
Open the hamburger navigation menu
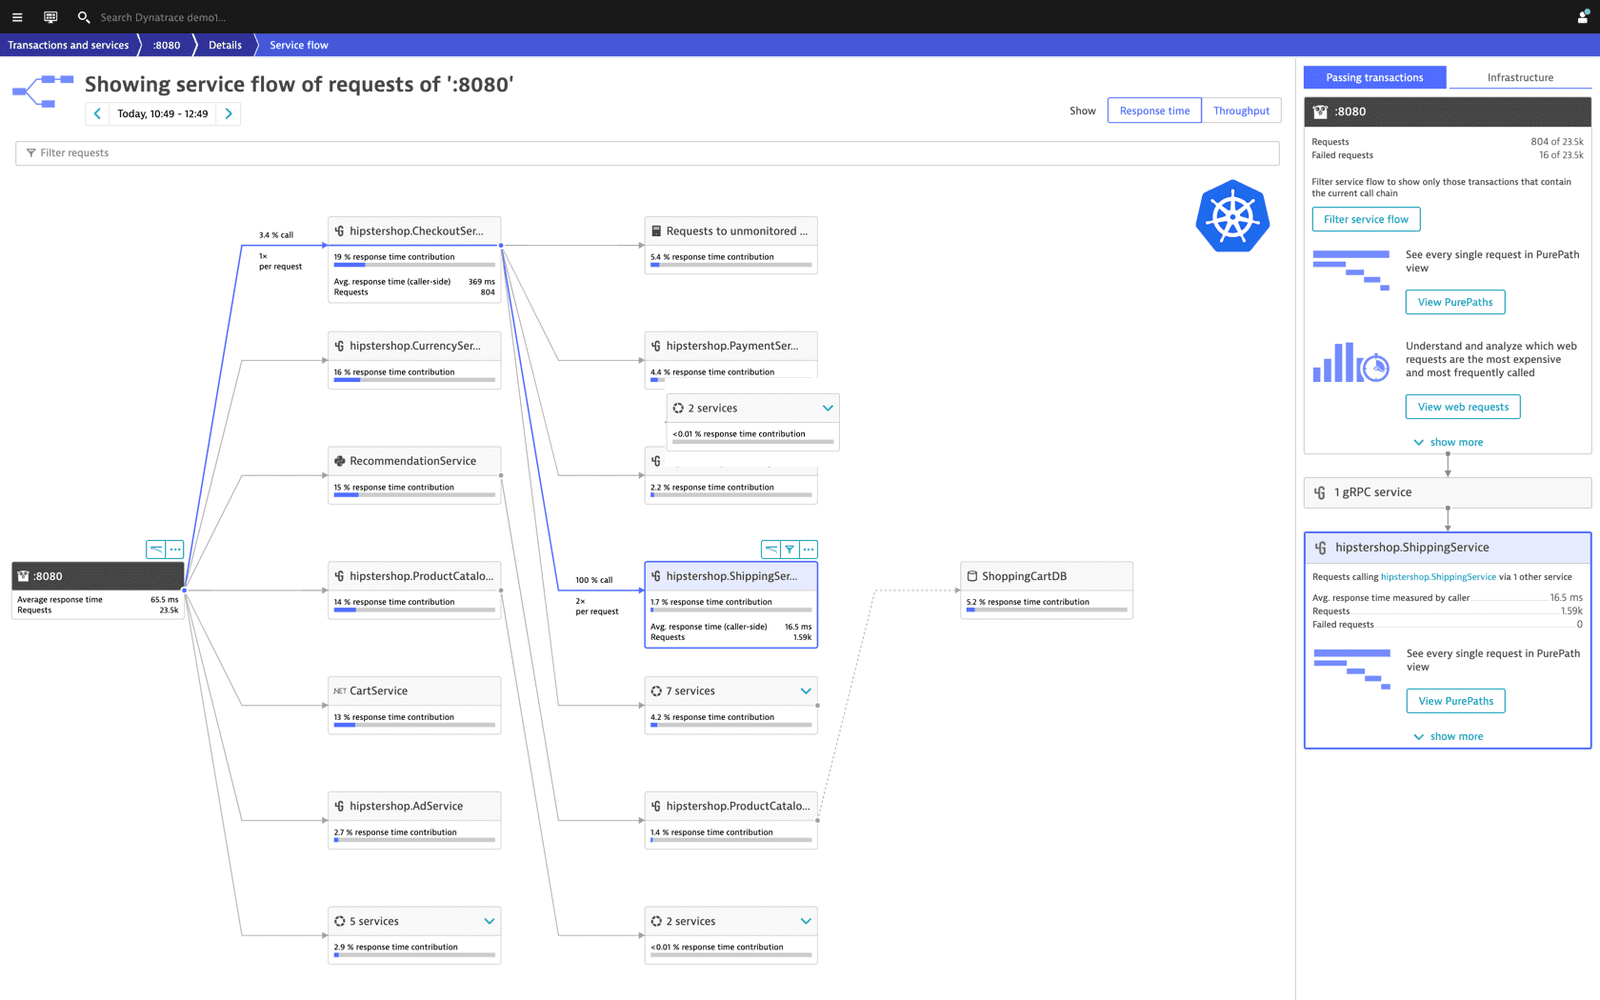point(17,17)
